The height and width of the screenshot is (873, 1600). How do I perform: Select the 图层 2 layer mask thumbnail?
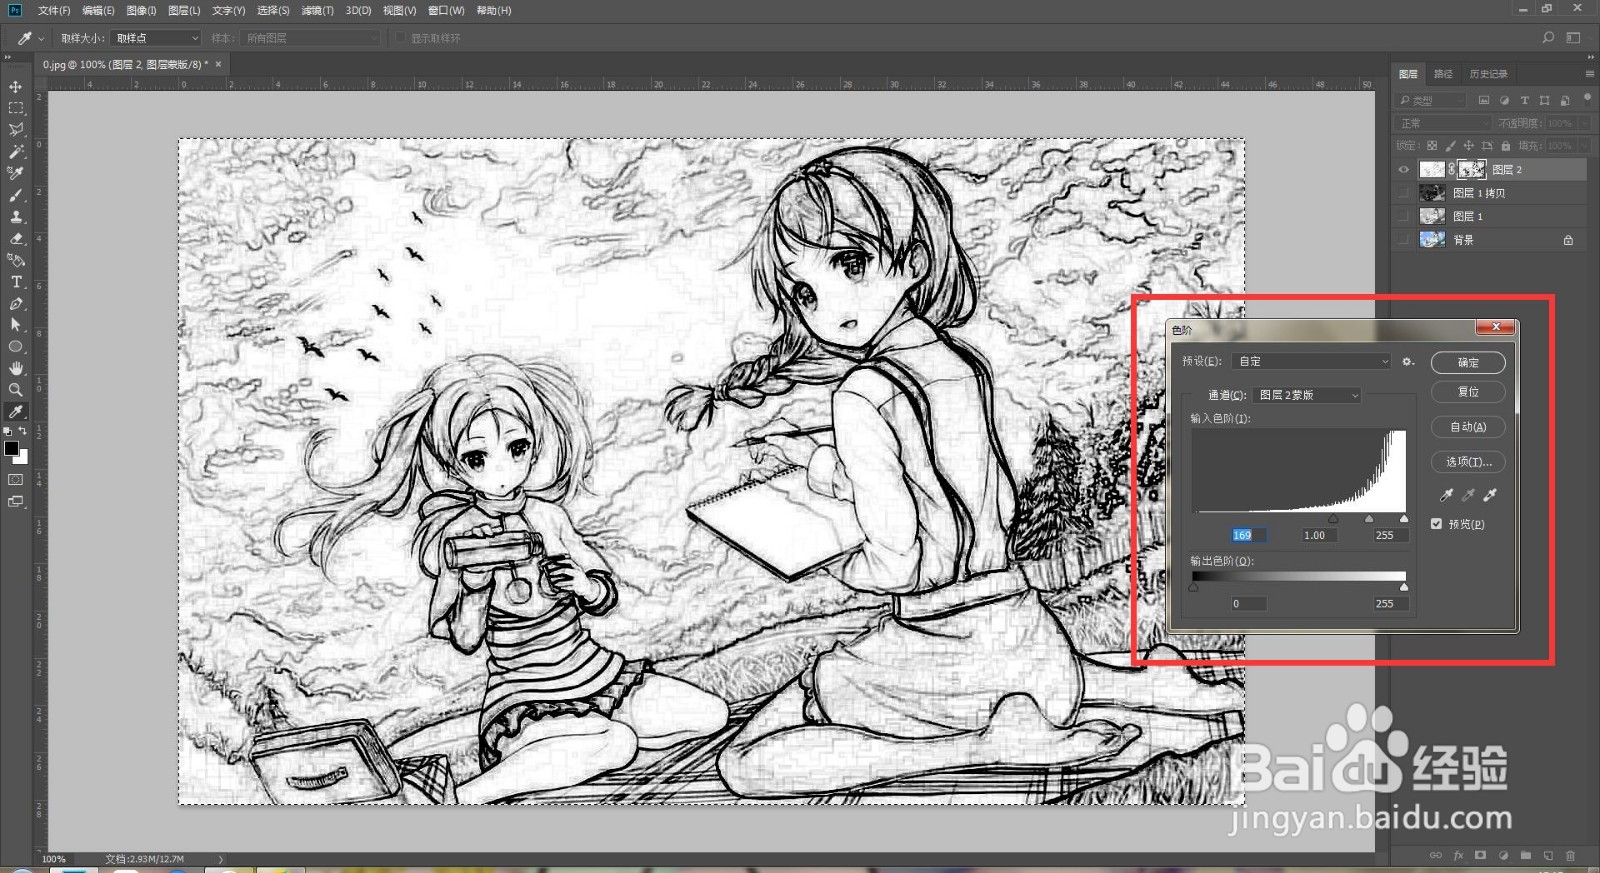[x=1472, y=170]
